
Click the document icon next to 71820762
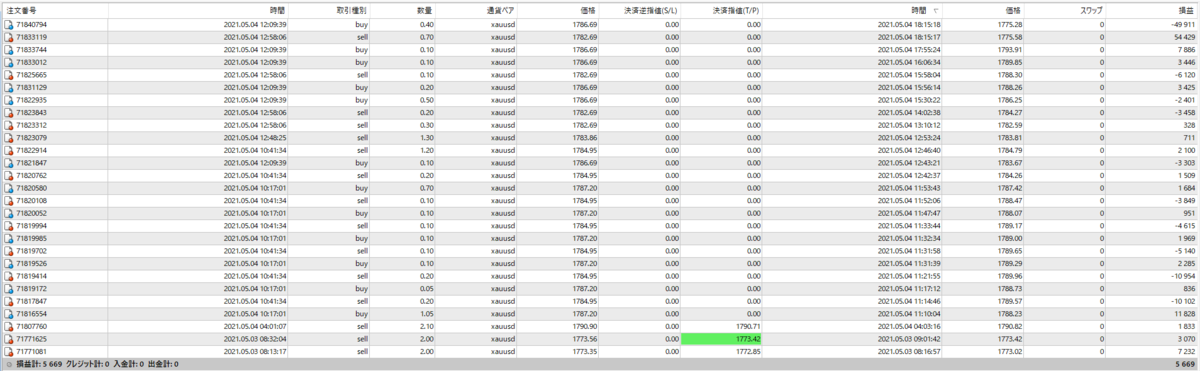9,176
